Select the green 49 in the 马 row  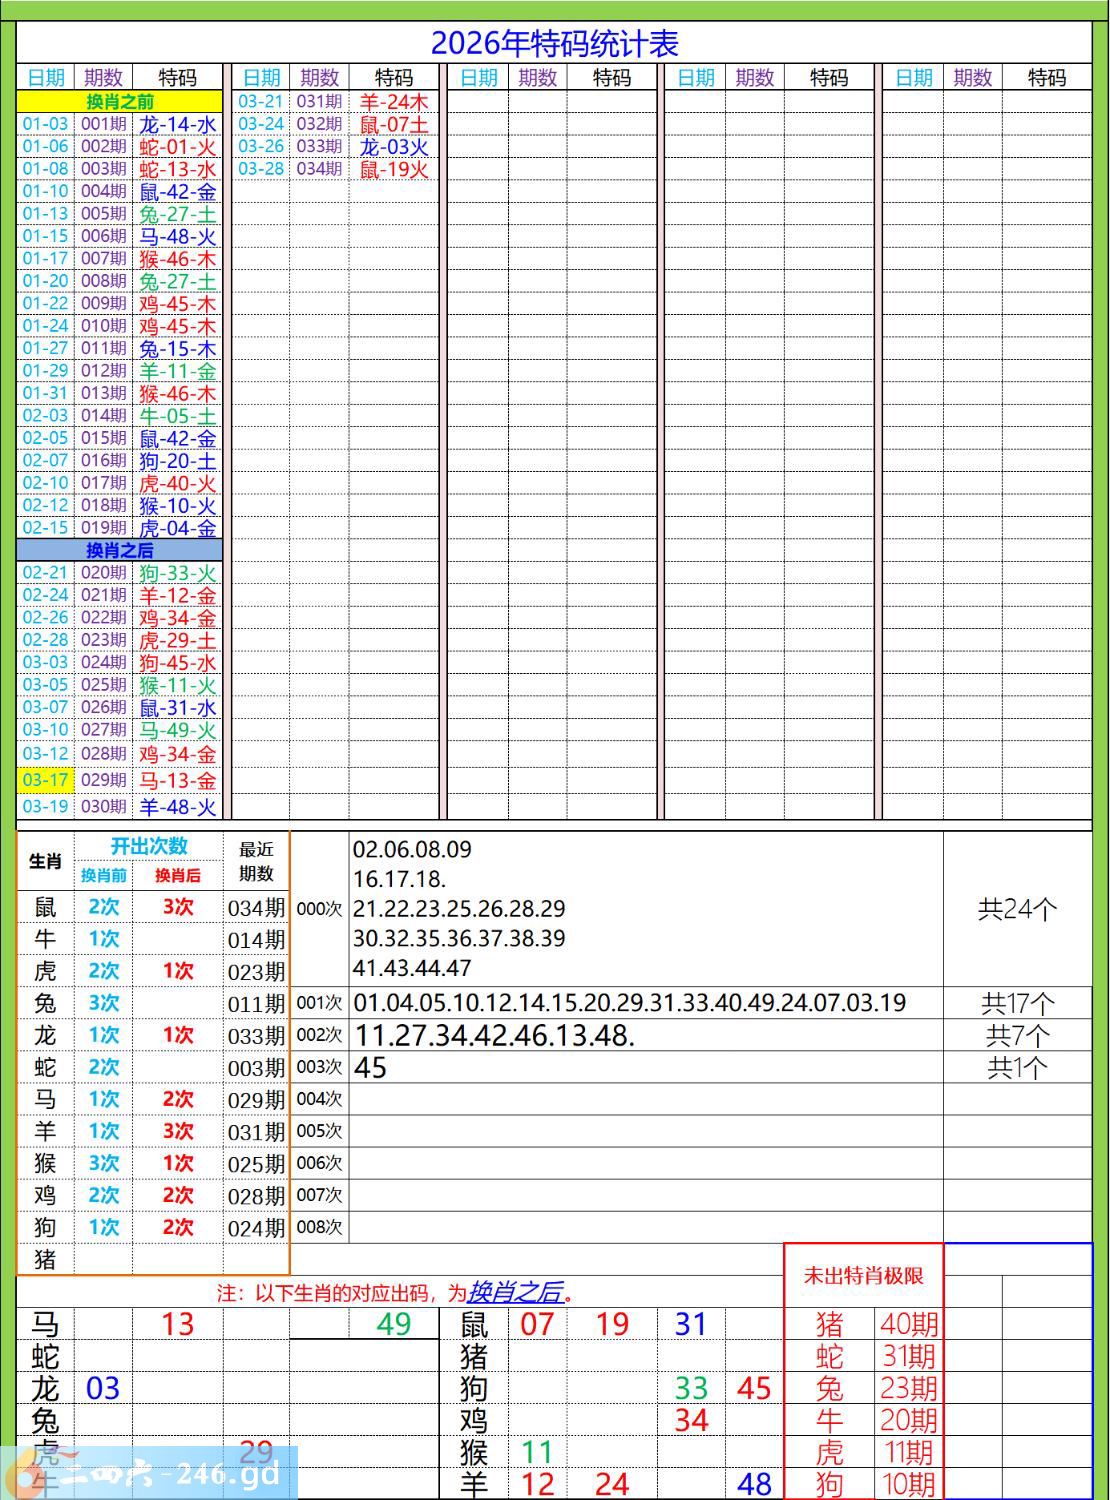click(x=394, y=1324)
